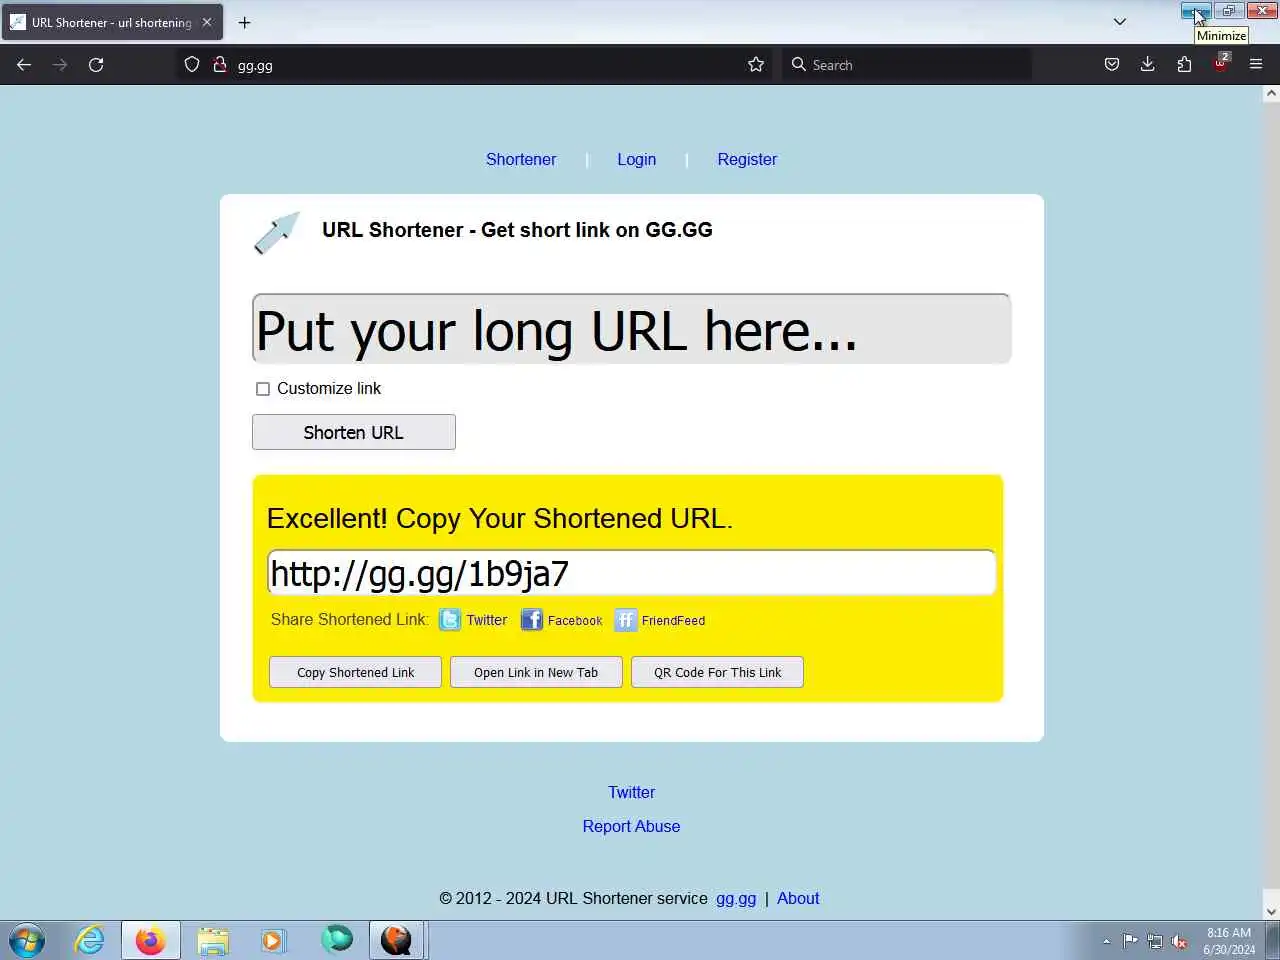1280x960 pixels.
Task: Click Copy Shortened Link button
Action: (355, 672)
